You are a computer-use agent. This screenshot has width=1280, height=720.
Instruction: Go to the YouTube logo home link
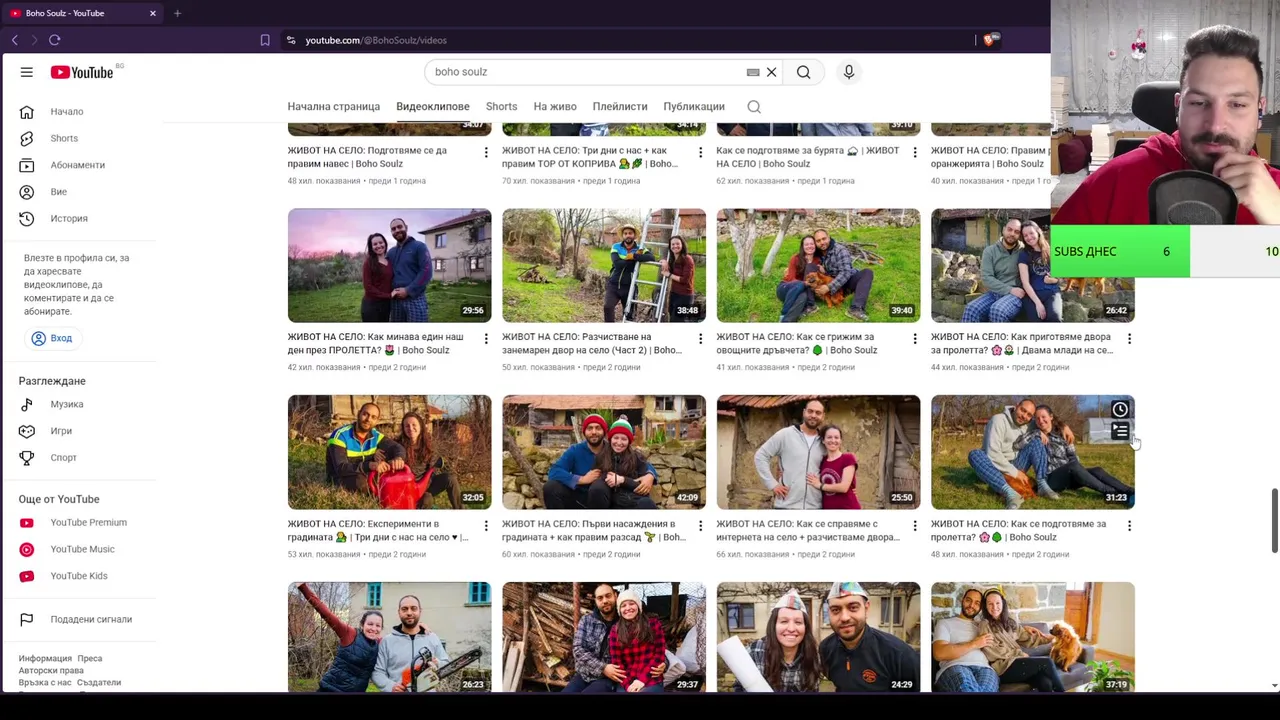click(82, 72)
